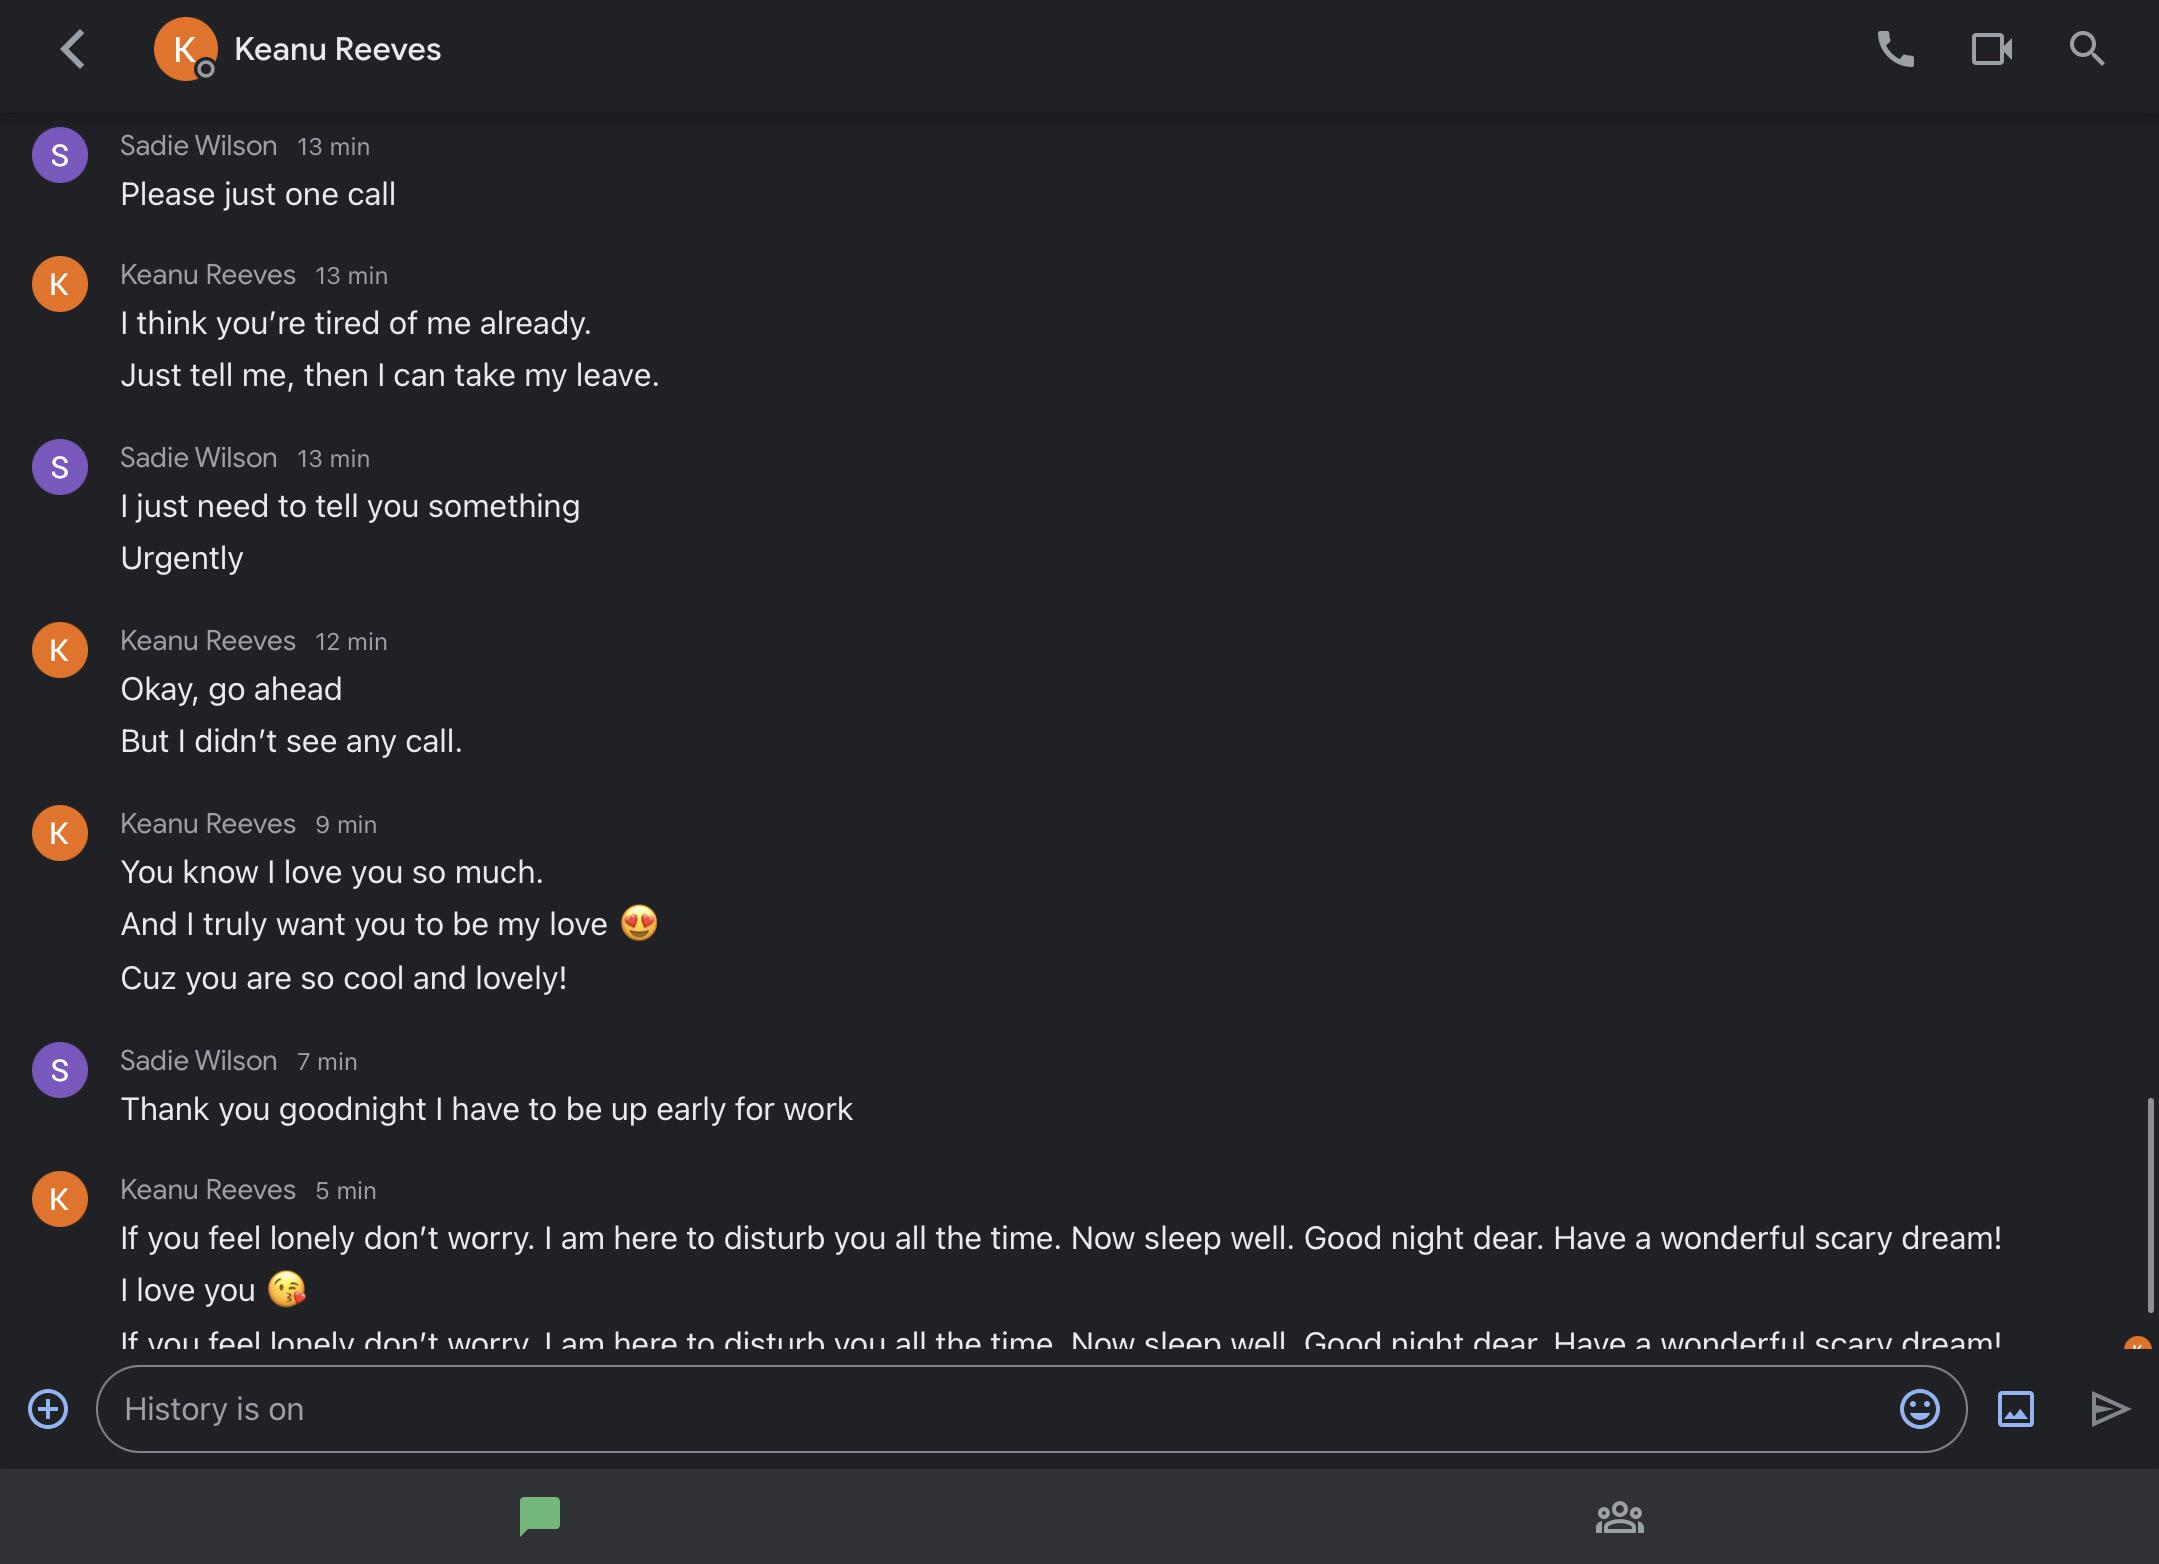Attach an image to the message
The height and width of the screenshot is (1564, 2159).
click(x=2015, y=1409)
